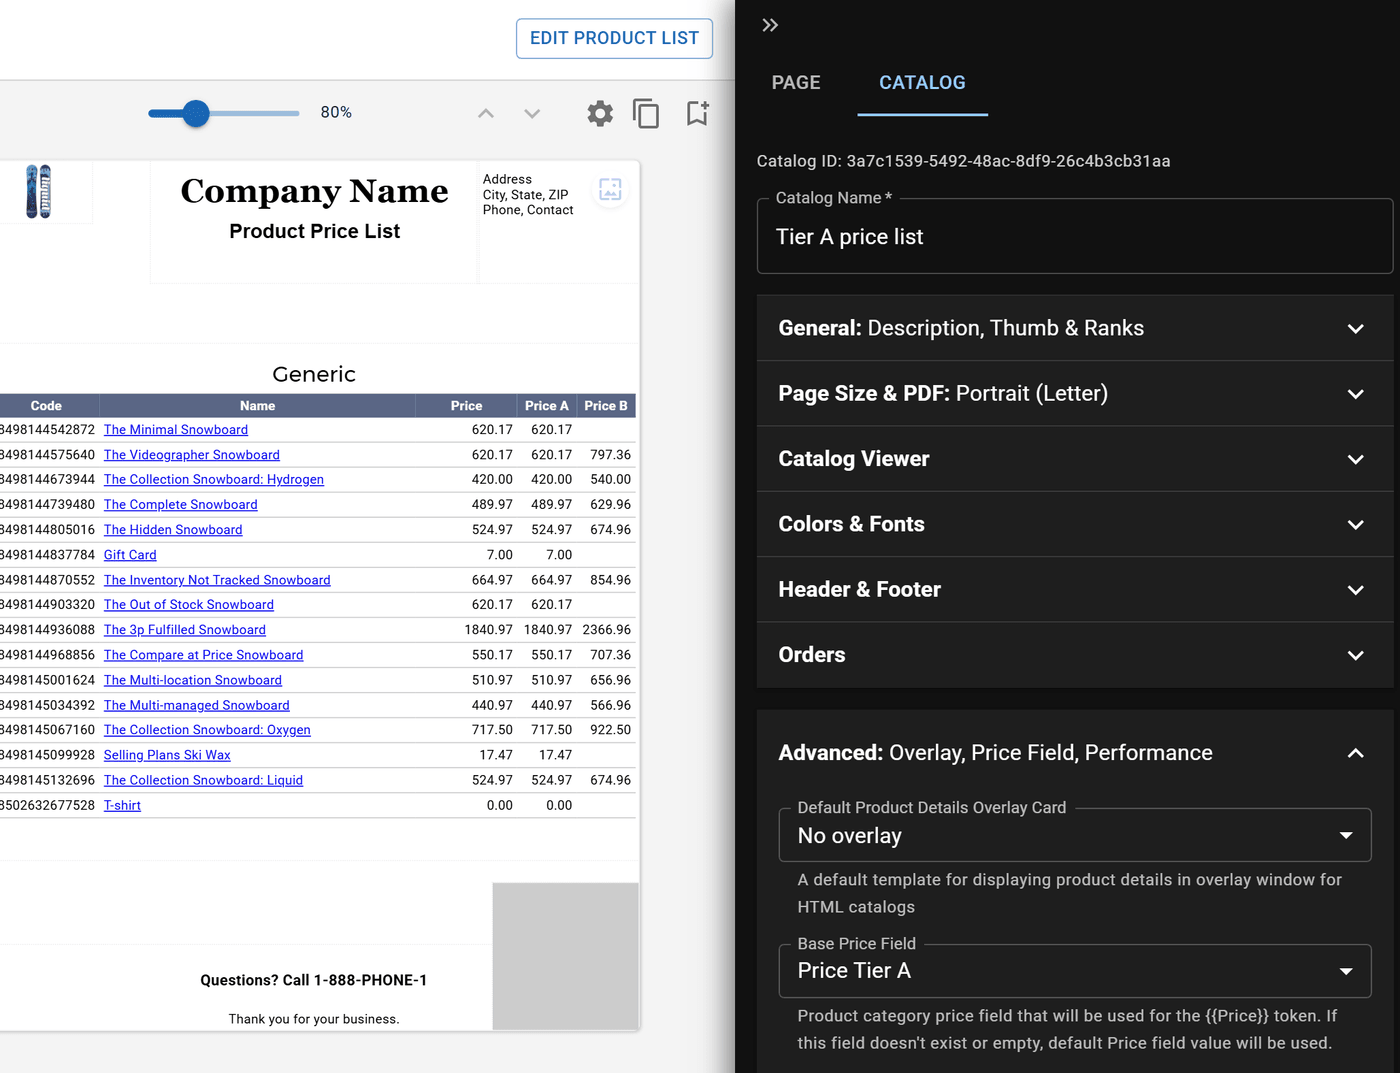Click the Address block in header

click(528, 195)
